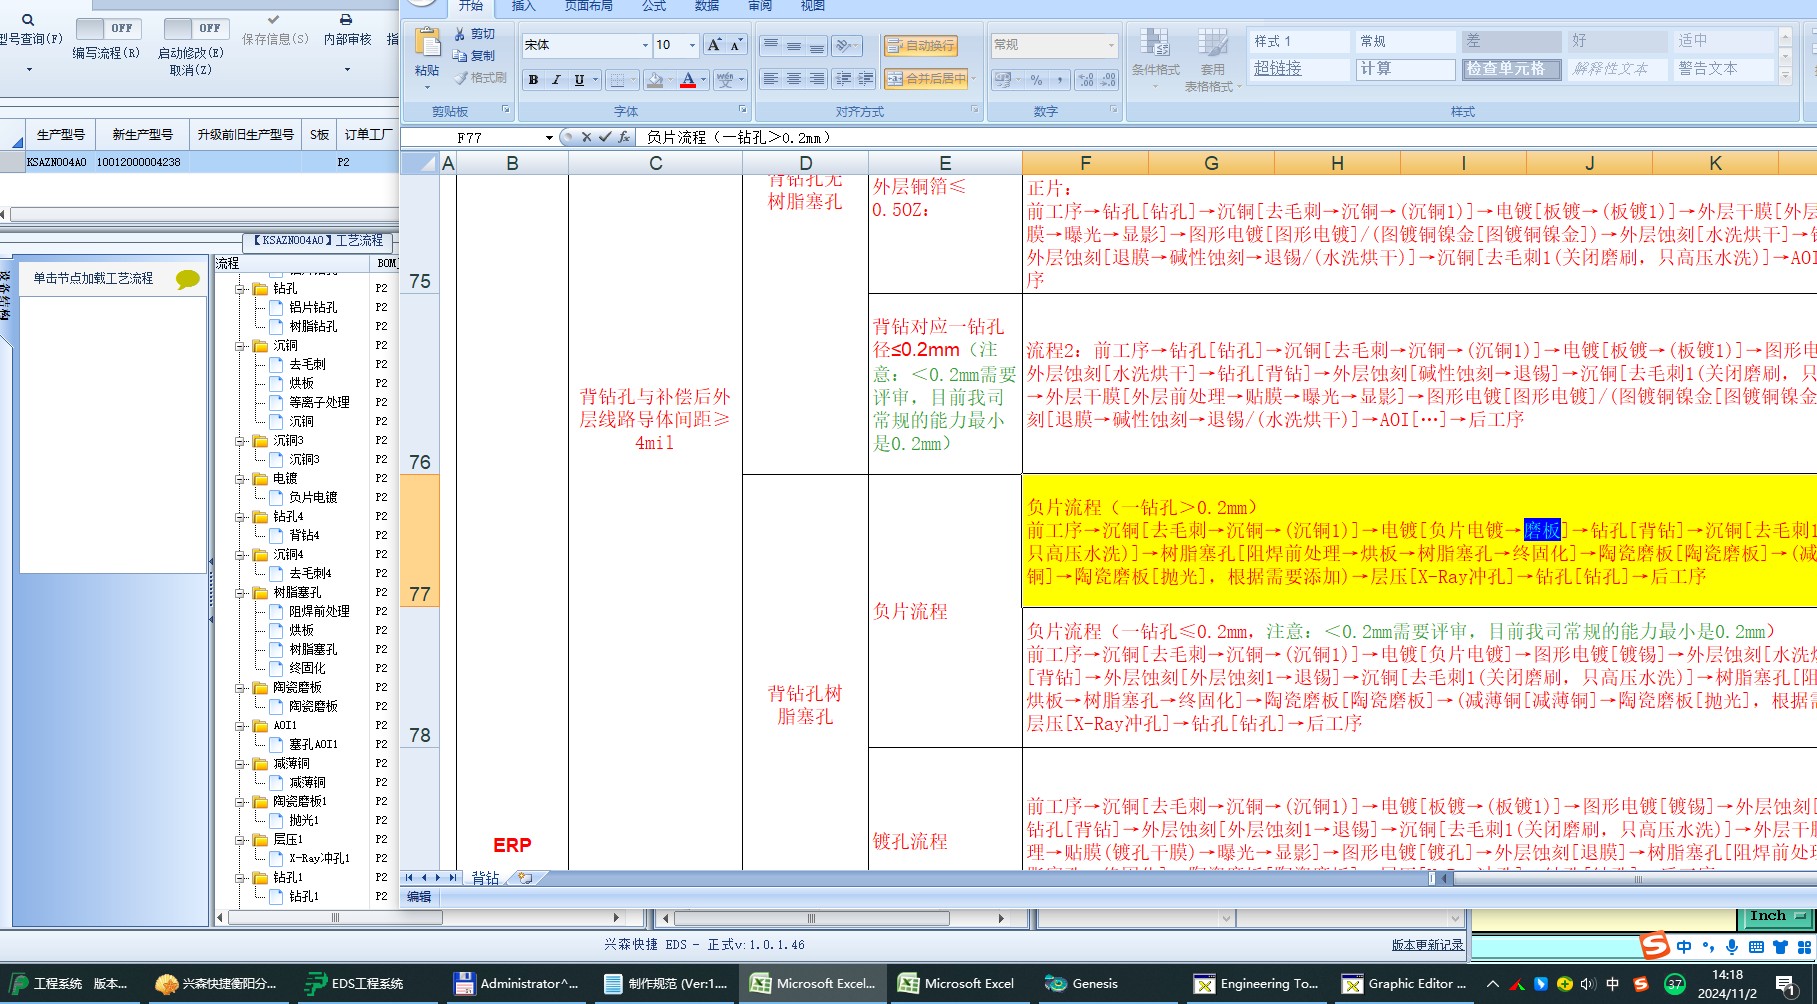The width and height of the screenshot is (1817, 1004).
Task: Toggle the 启动修改(E) OFF switch
Action: click(x=196, y=28)
